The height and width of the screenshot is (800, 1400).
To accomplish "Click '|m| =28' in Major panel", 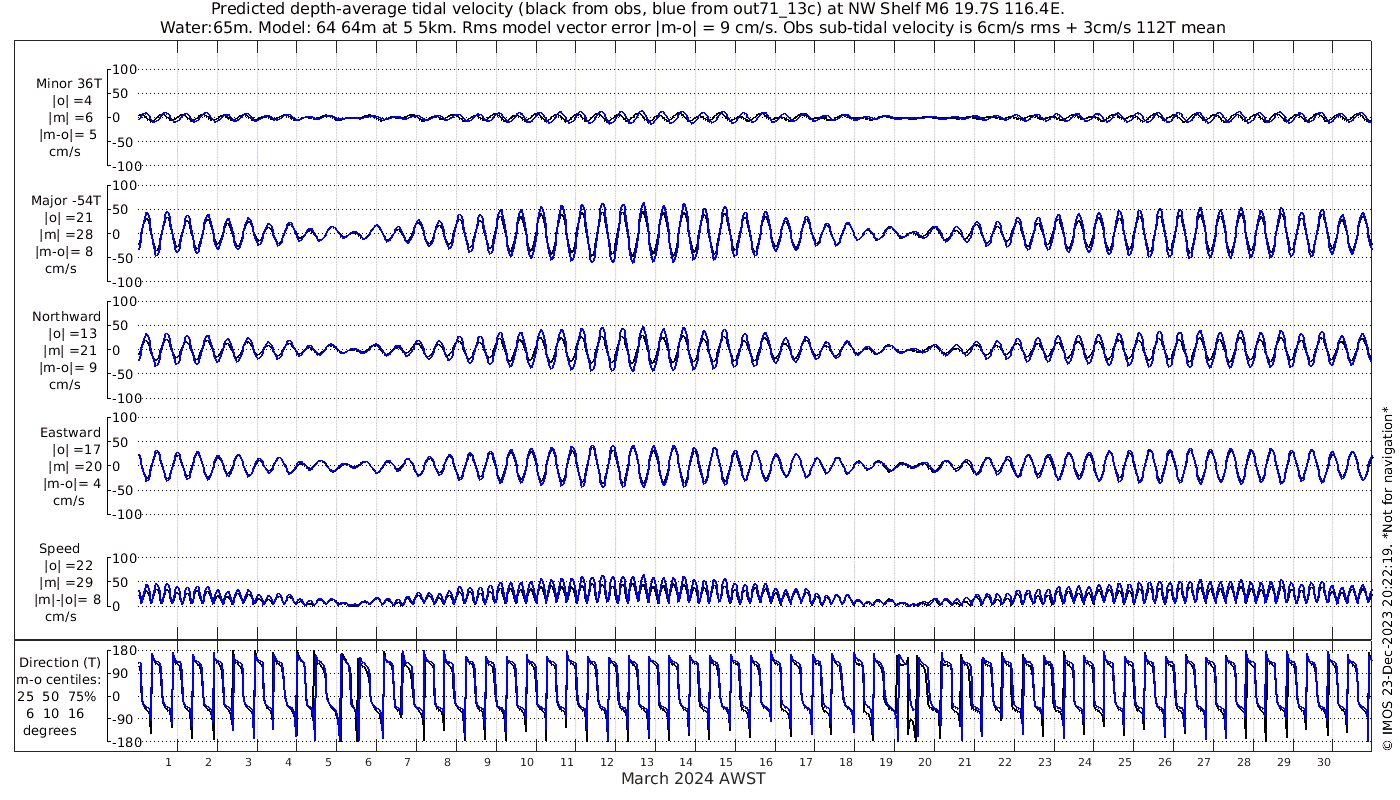I will coord(69,235).
